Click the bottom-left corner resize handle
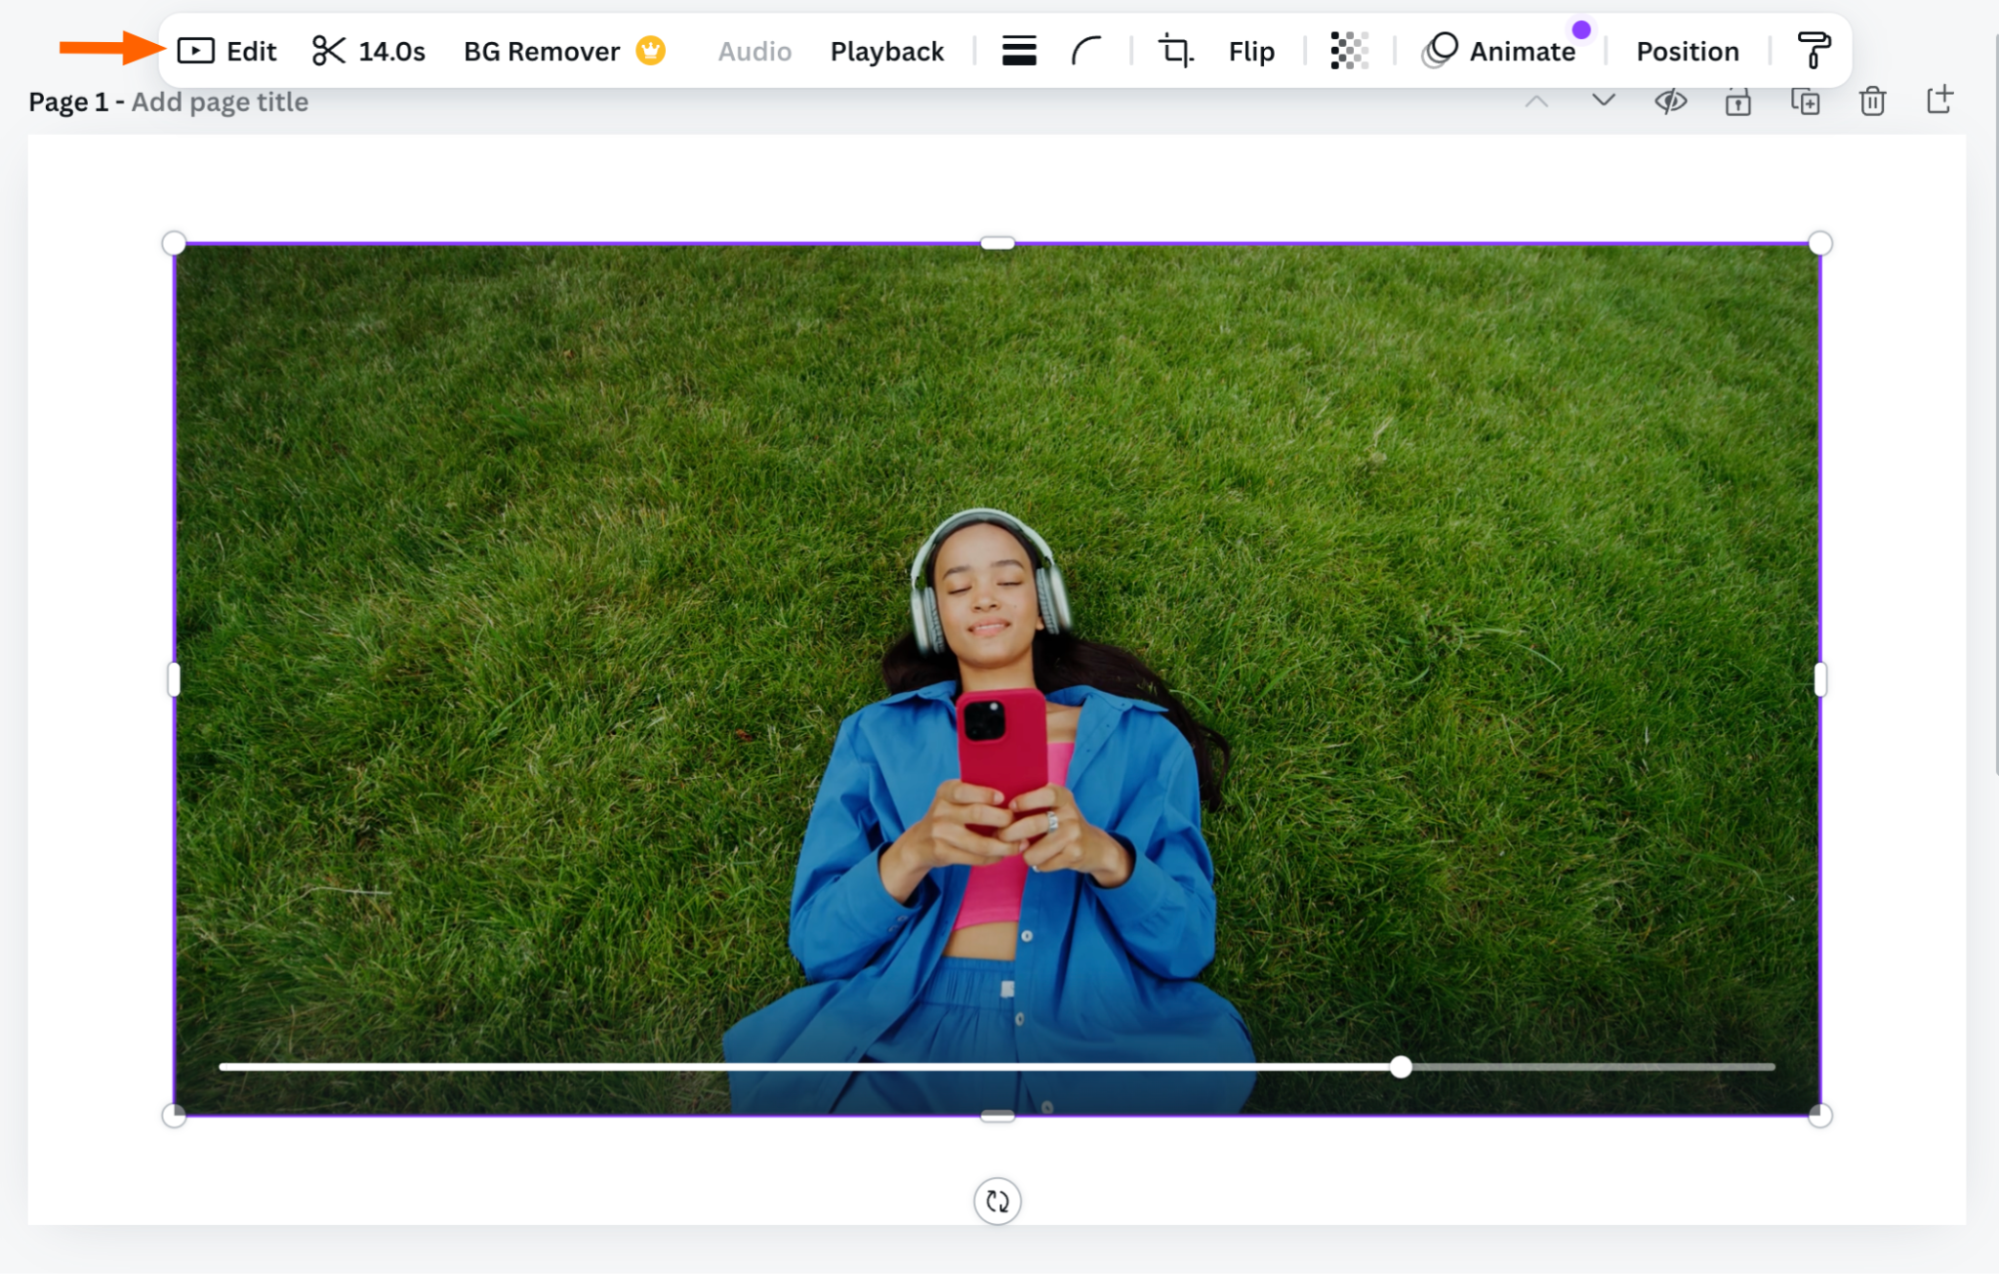The height and width of the screenshot is (1274, 1999). click(174, 1115)
